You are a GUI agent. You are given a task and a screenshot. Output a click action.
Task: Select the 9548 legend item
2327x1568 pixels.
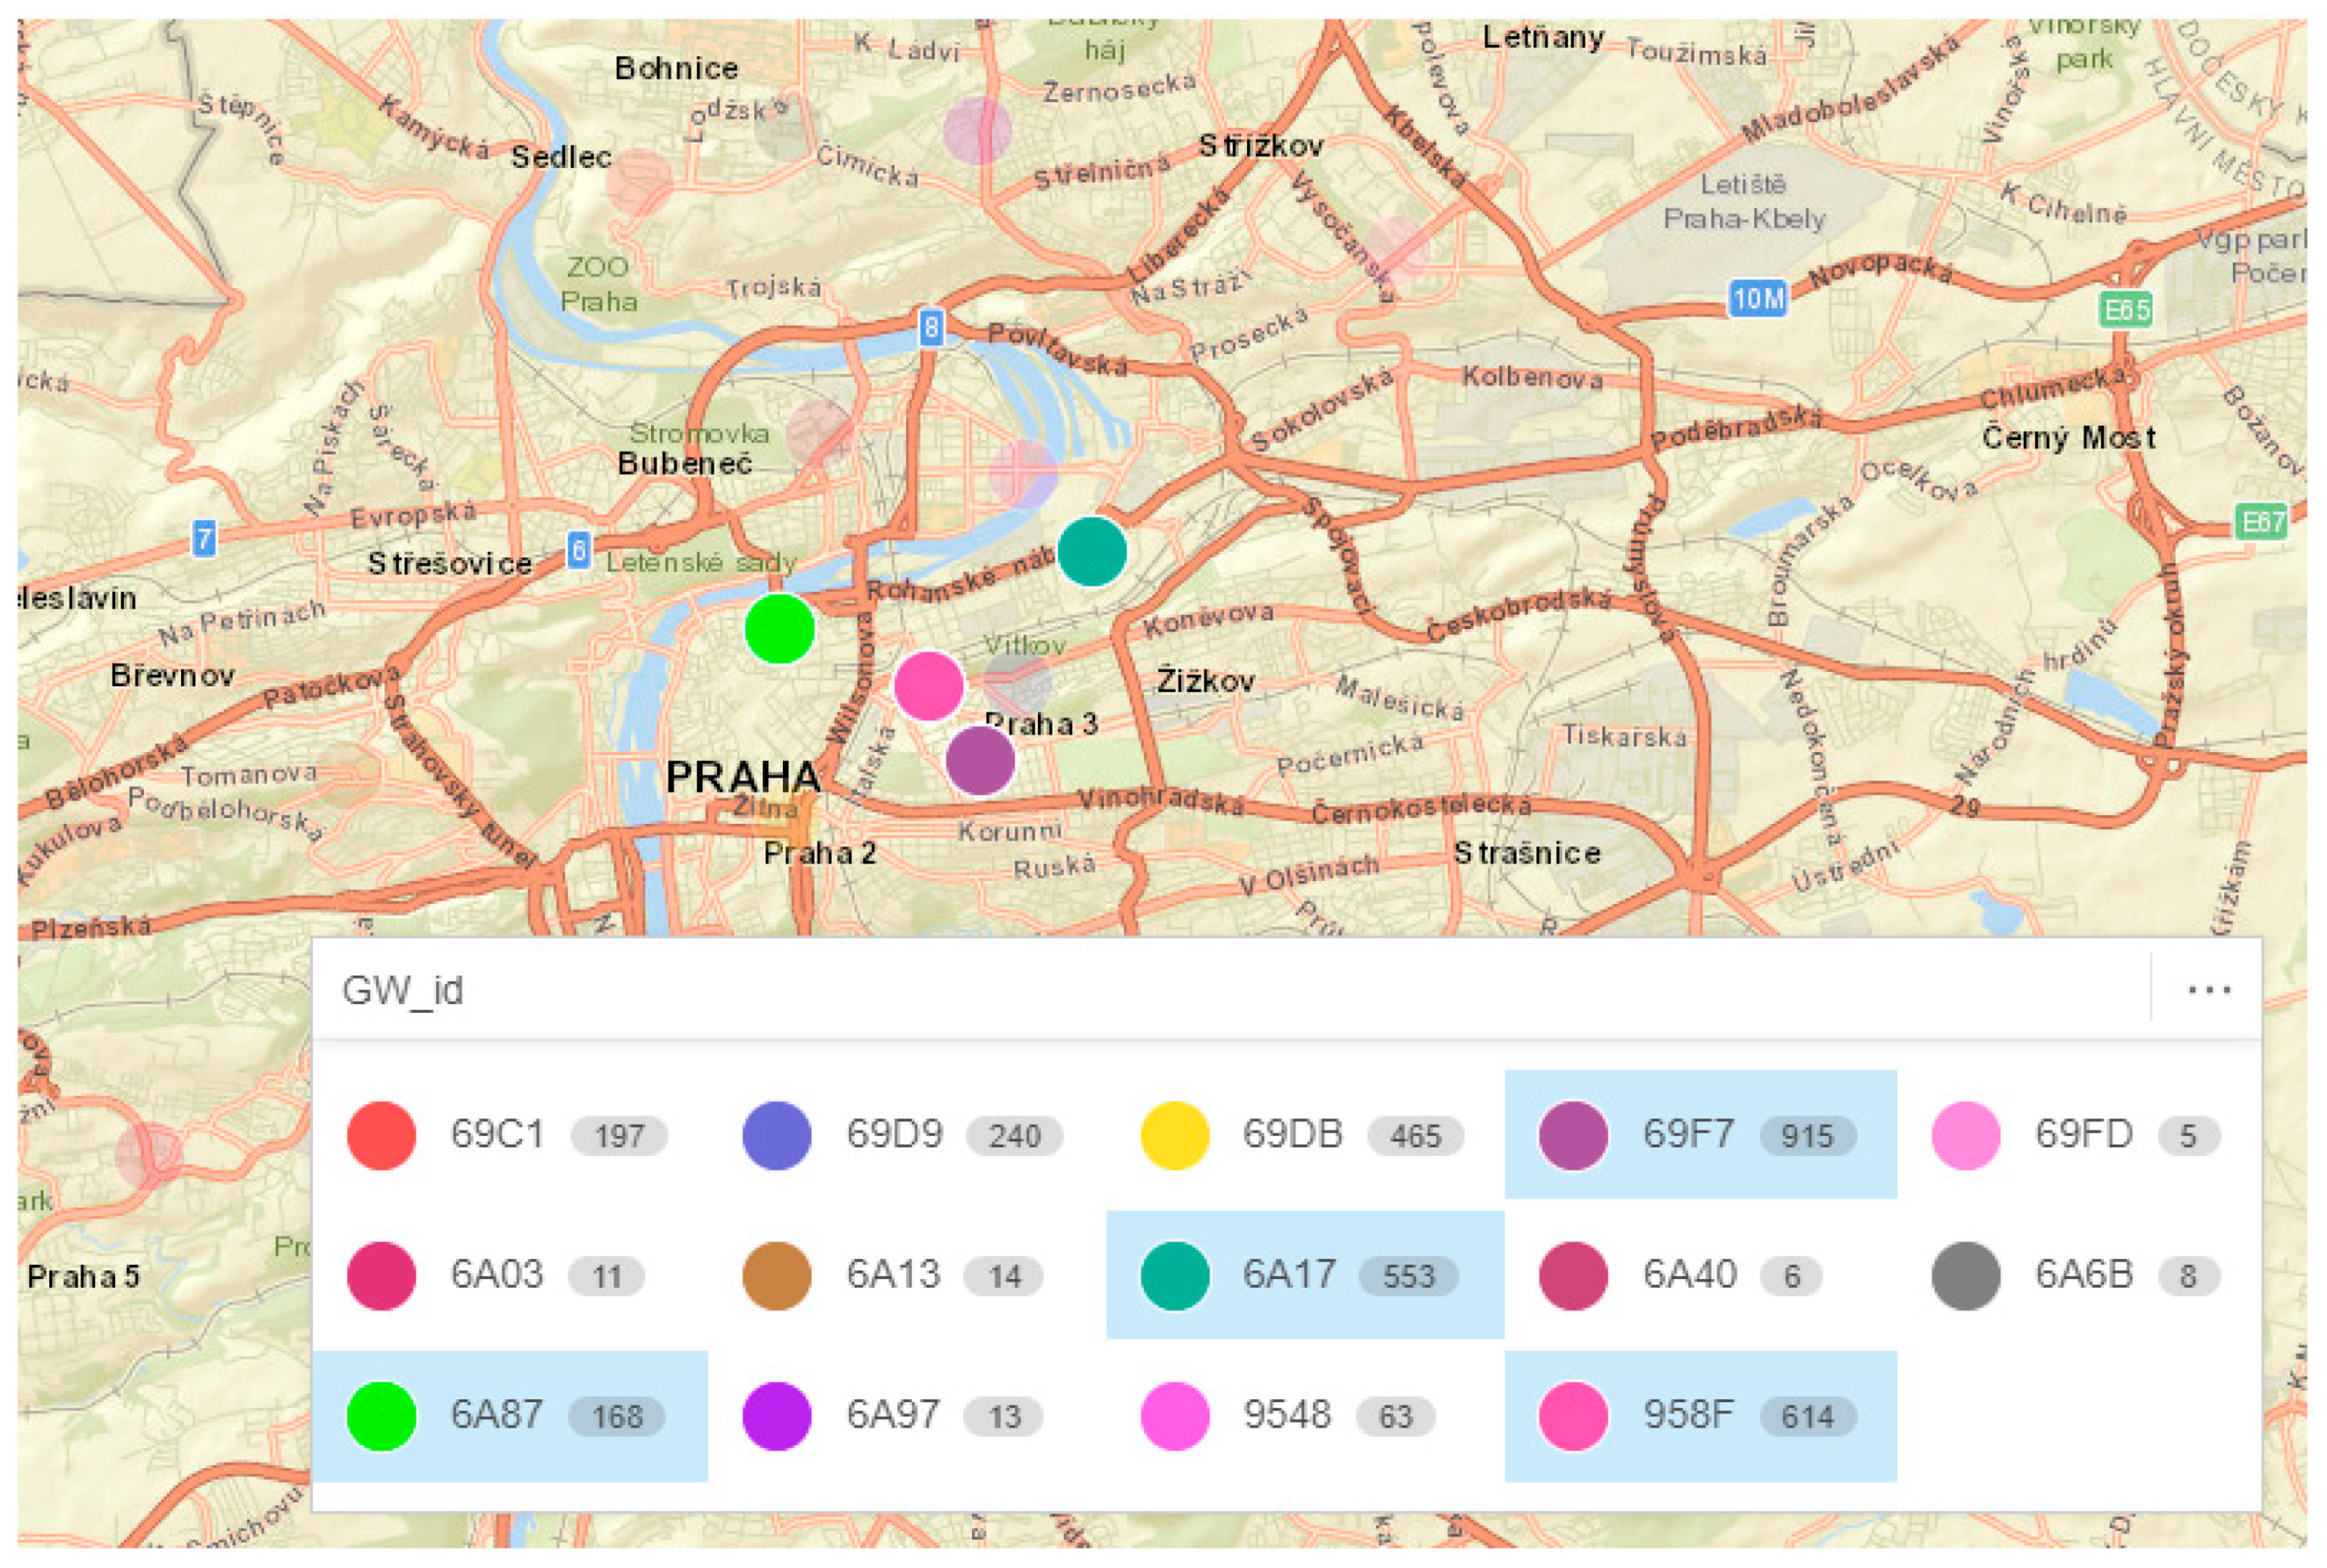[1286, 1415]
